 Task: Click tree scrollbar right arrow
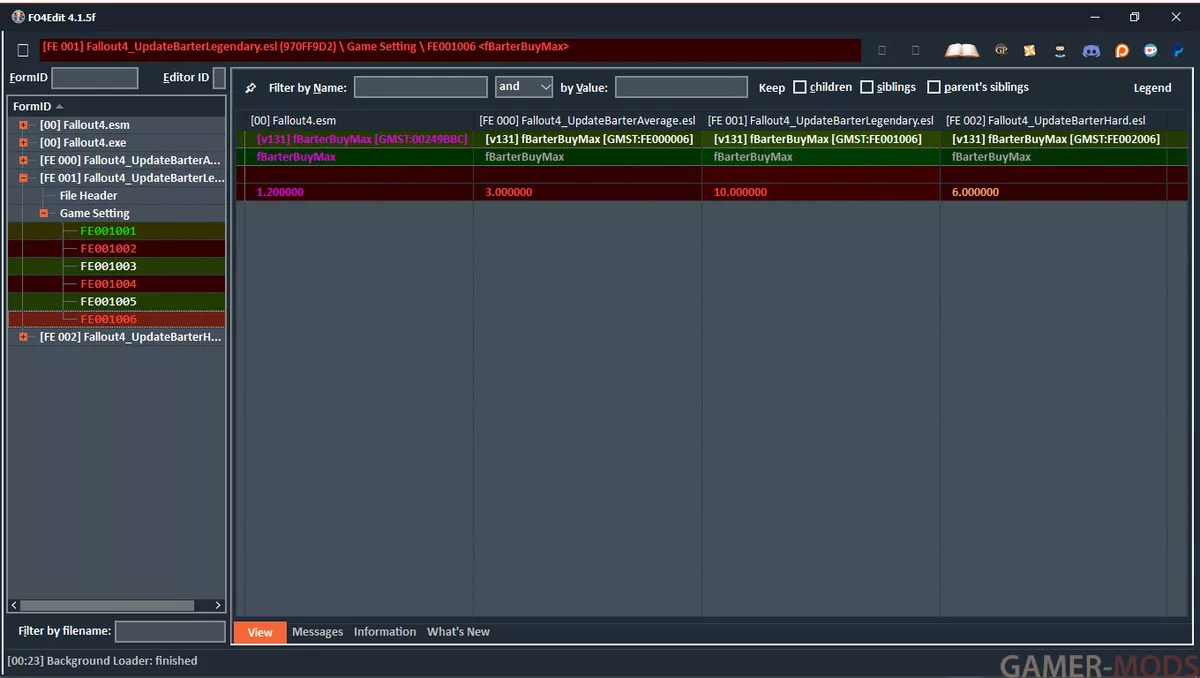click(x=218, y=605)
